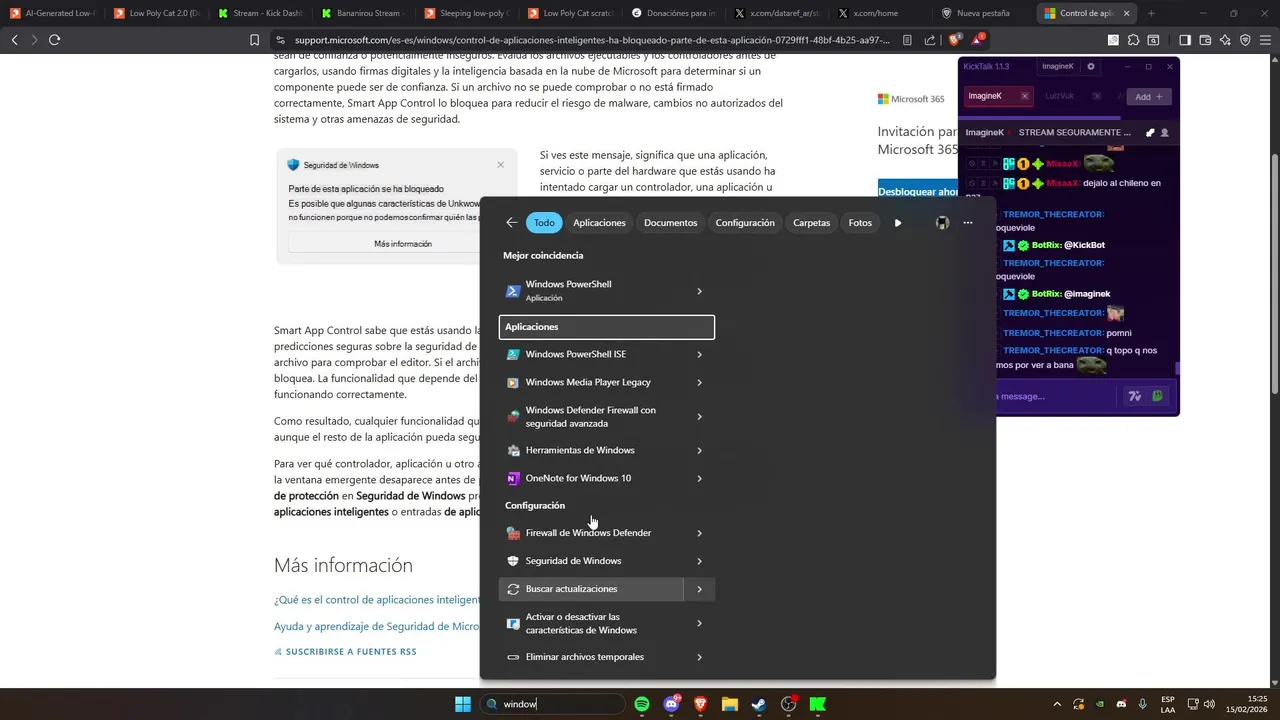Screen dimensions: 1280x720
Task: Click Desbloquear ahora Microsoft 365 button
Action: point(918,192)
